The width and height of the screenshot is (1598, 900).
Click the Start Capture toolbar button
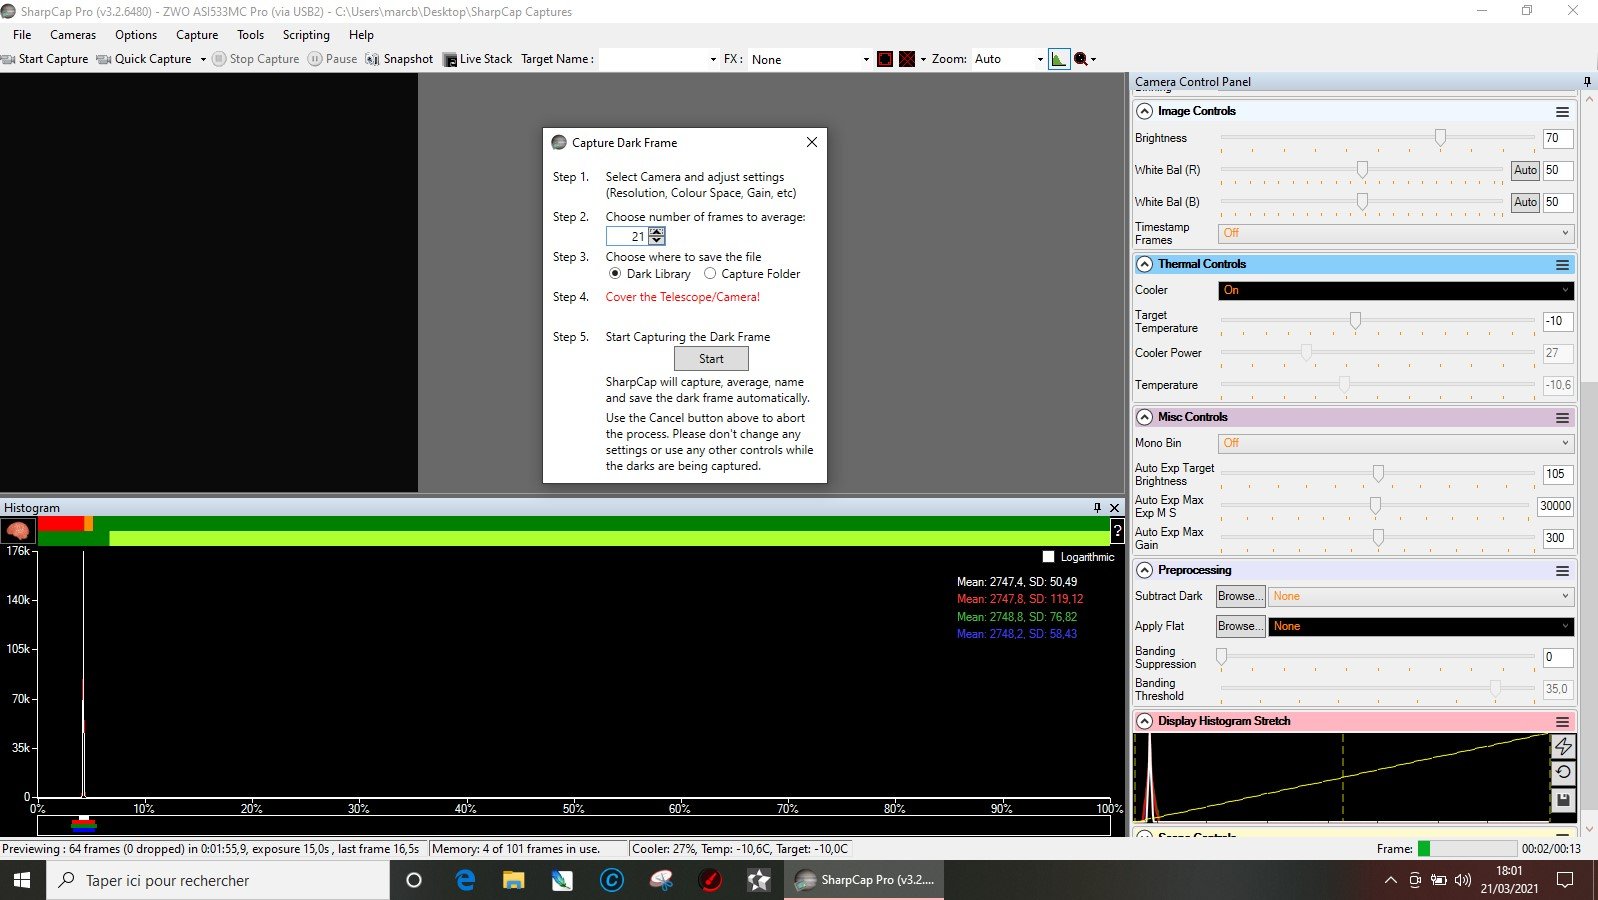45,59
